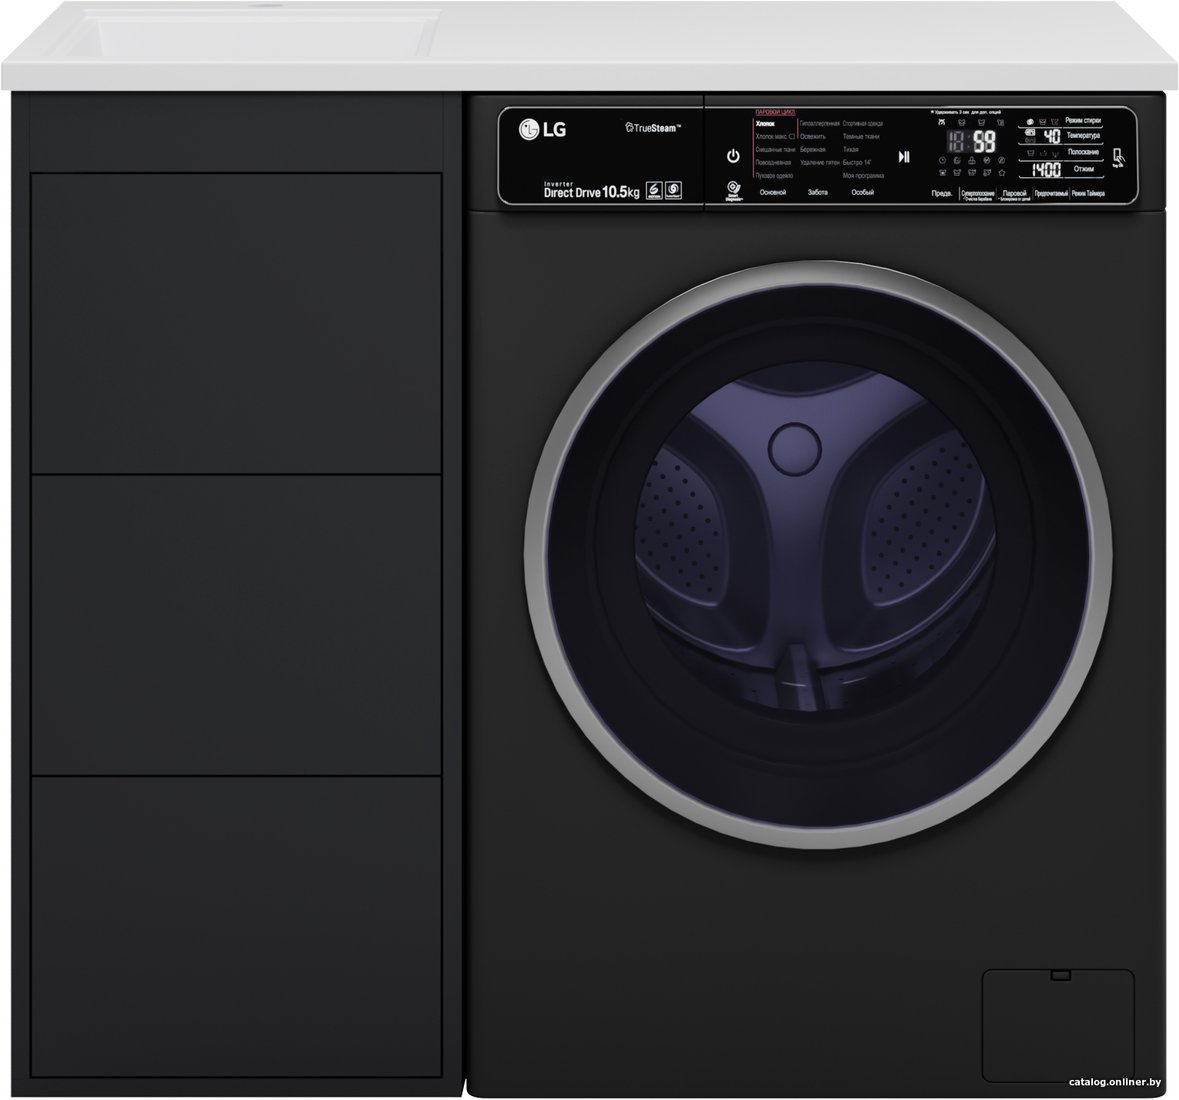Tap the Smart Diagnosis icon
The height and width of the screenshot is (1100, 1179).
[x=733, y=190]
